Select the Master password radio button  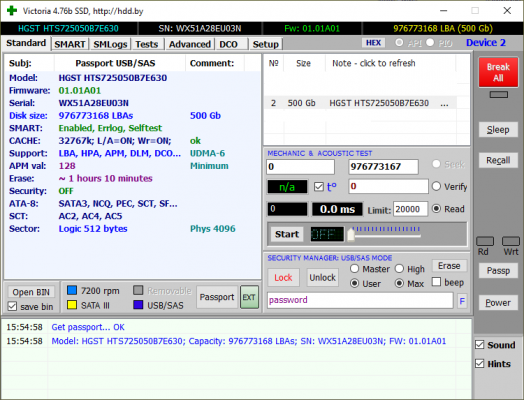click(355, 268)
